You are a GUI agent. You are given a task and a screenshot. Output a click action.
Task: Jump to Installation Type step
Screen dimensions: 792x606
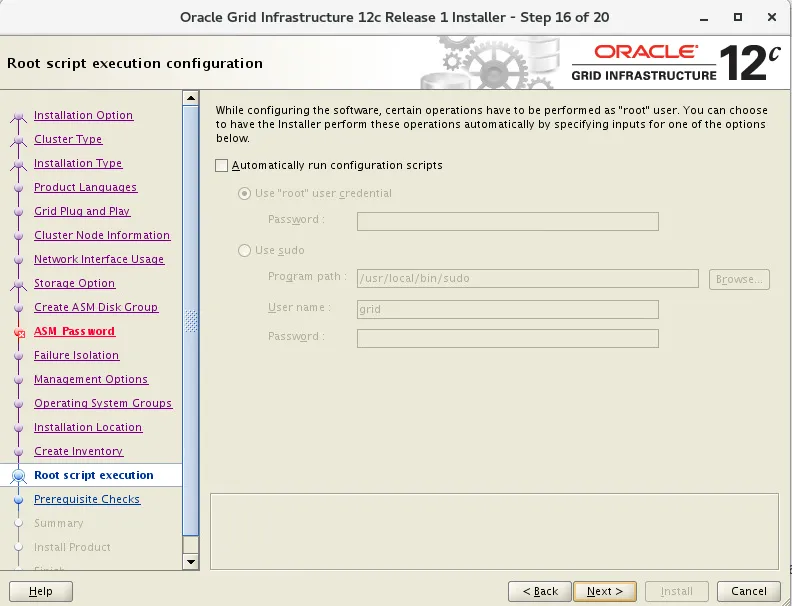coord(78,163)
